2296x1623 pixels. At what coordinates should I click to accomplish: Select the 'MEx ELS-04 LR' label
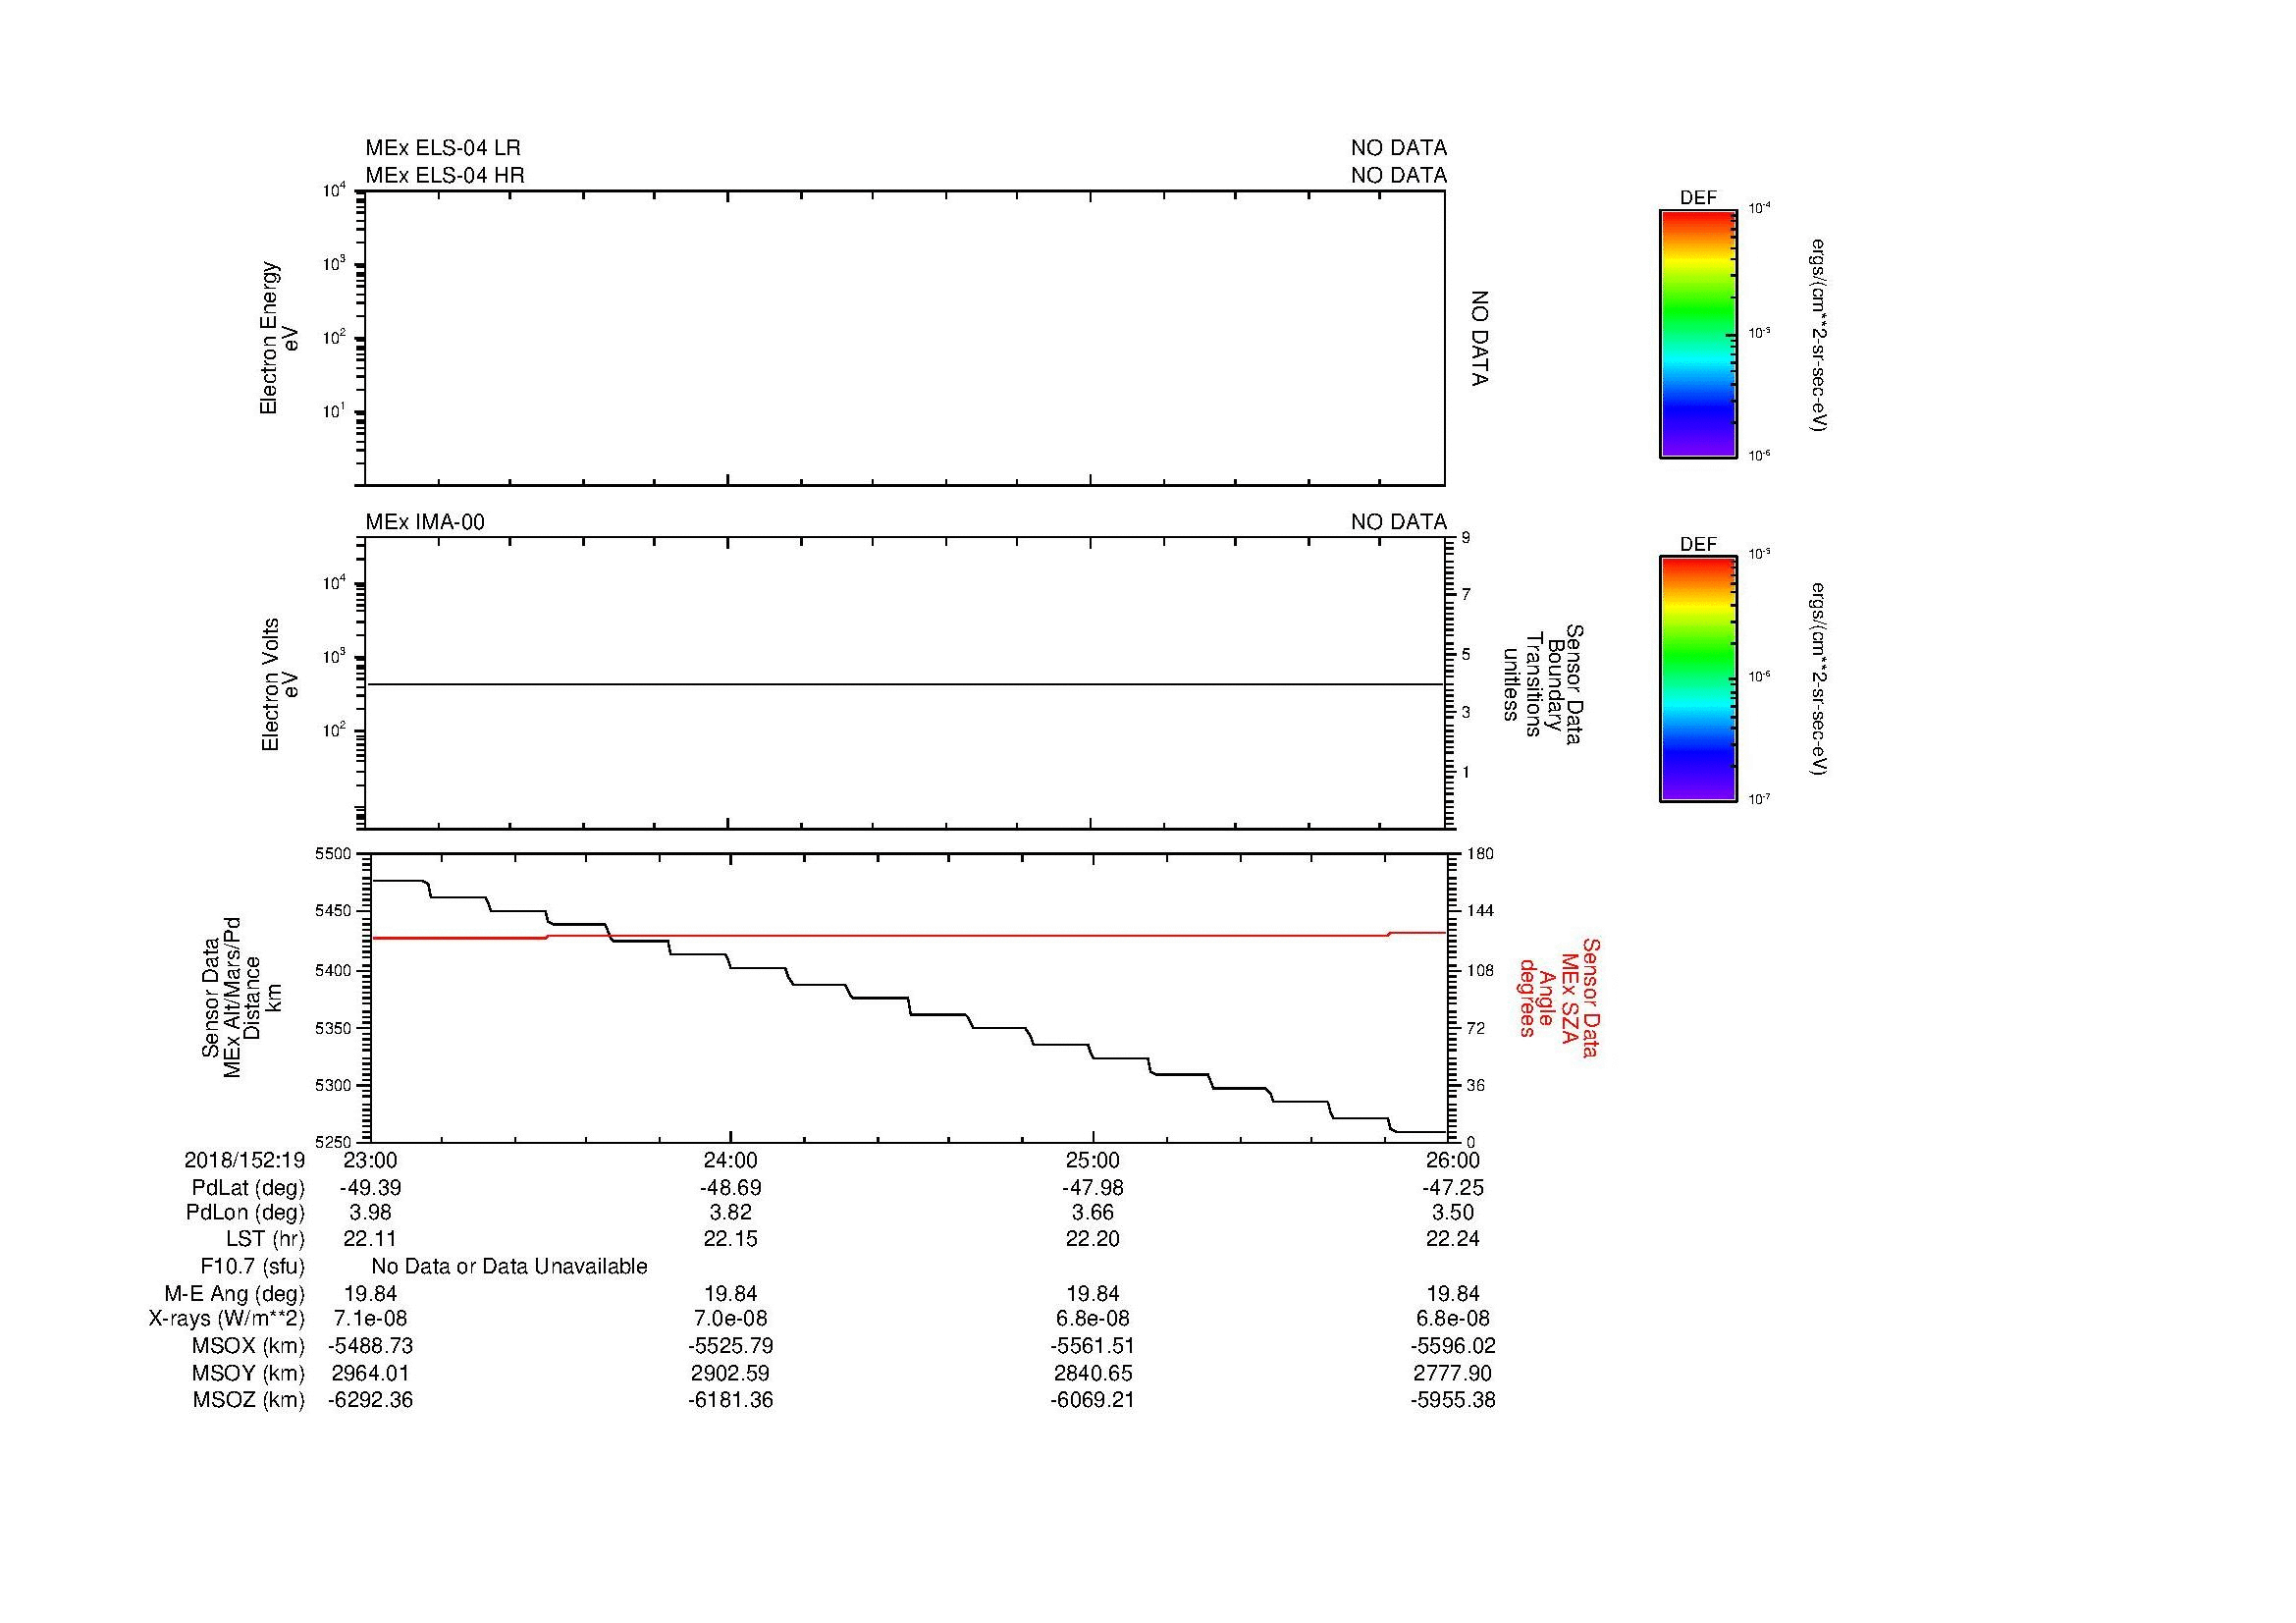tap(443, 148)
